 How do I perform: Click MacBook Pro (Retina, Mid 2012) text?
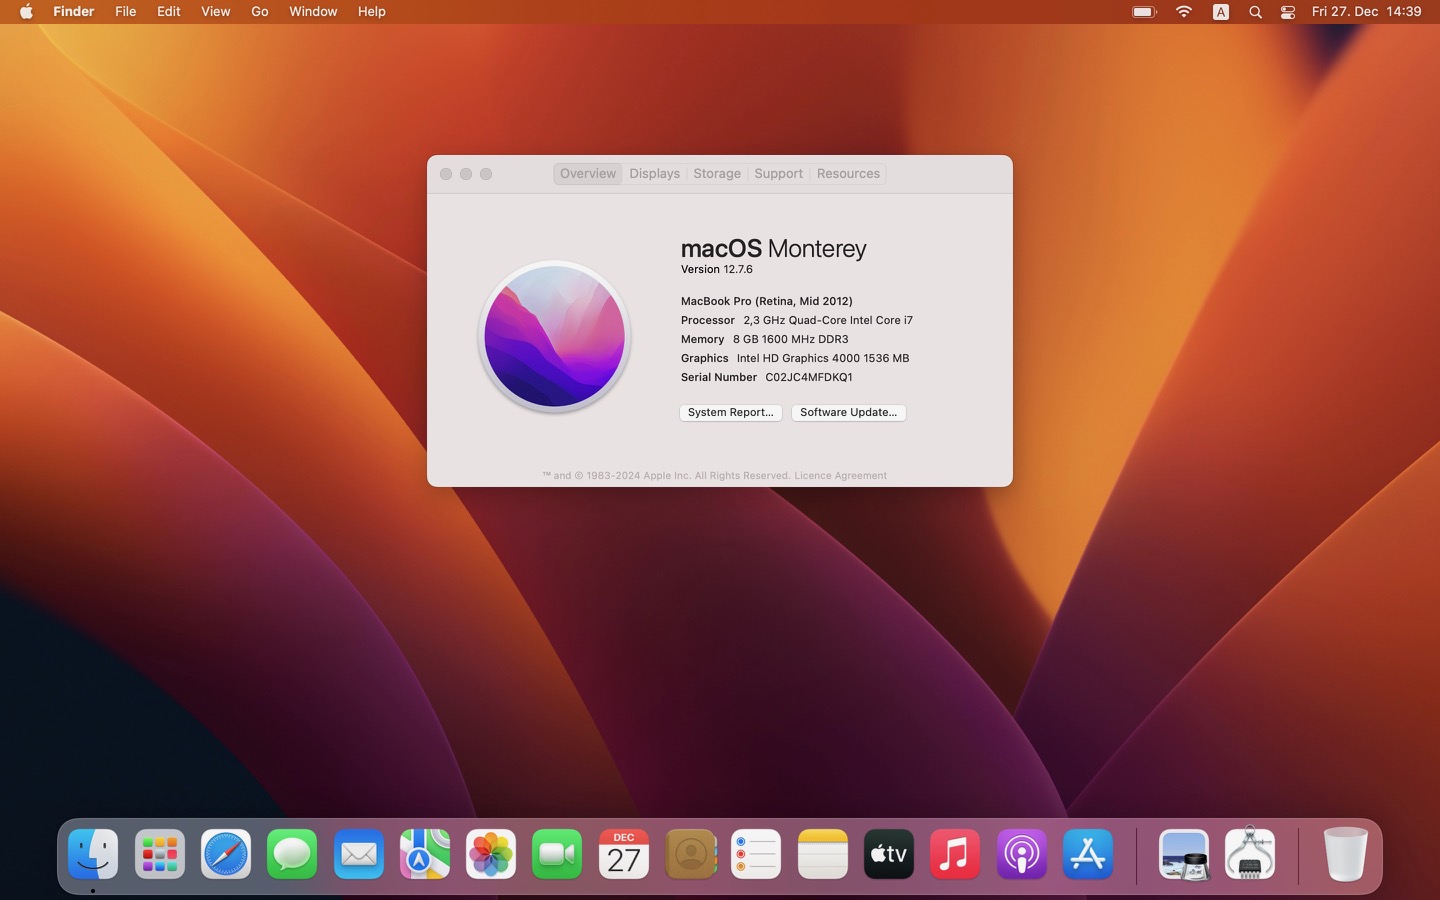tap(767, 301)
